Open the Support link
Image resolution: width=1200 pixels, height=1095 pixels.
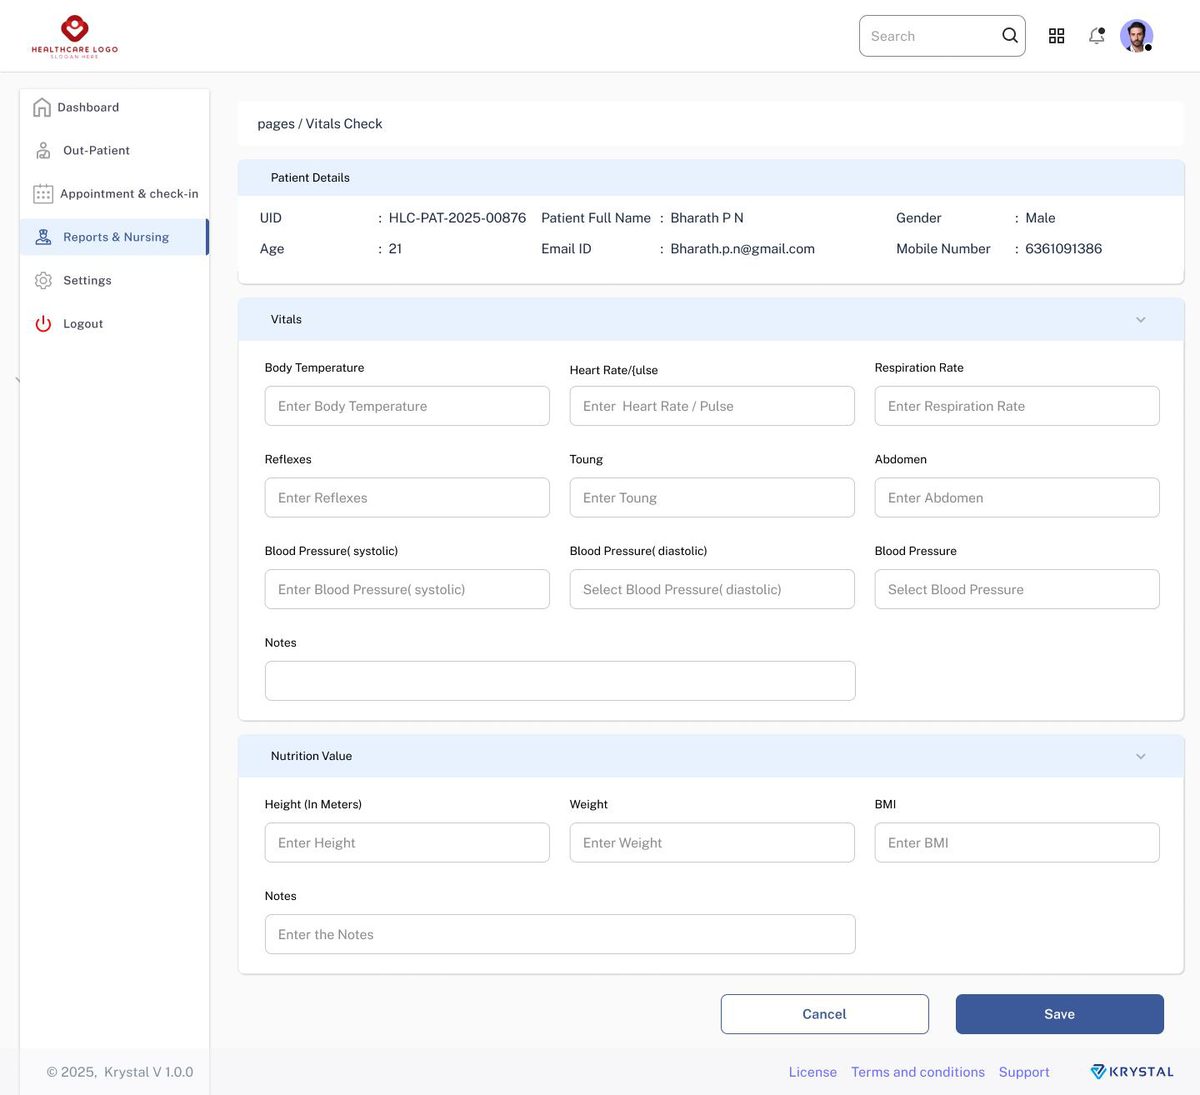point(1024,1072)
